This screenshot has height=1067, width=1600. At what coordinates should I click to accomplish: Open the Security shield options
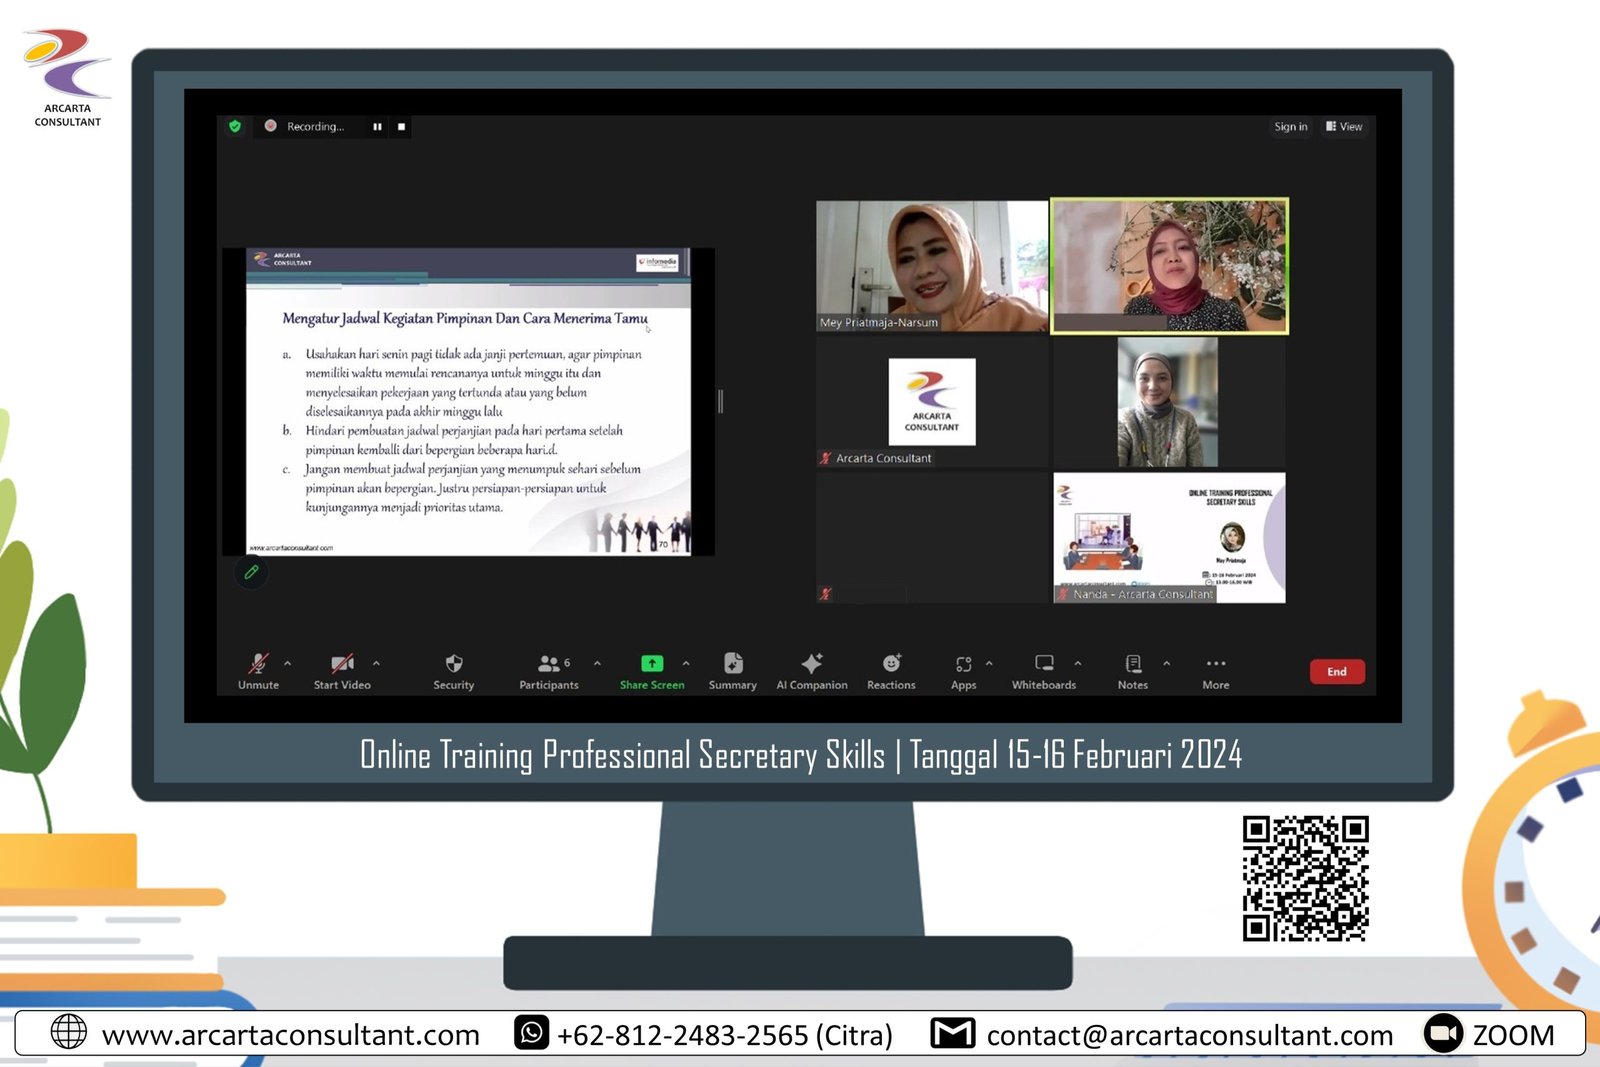point(453,665)
